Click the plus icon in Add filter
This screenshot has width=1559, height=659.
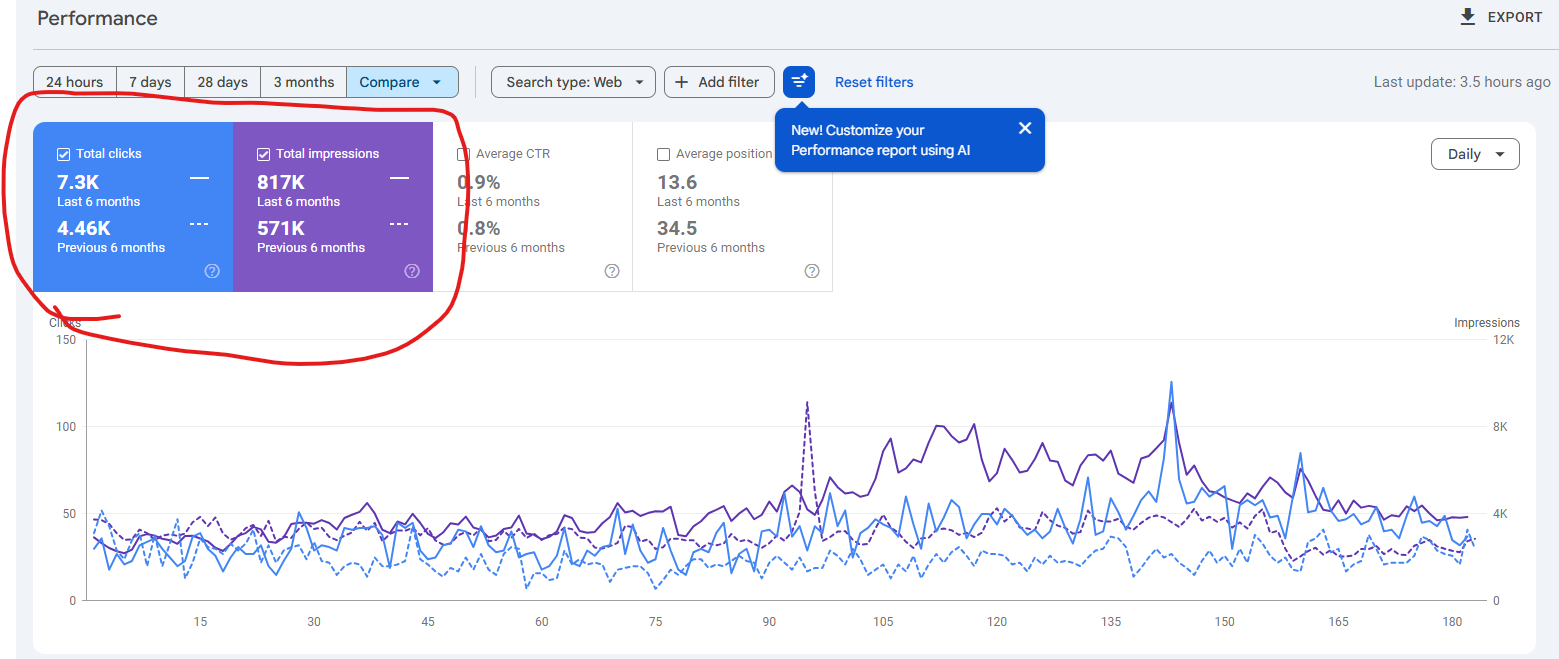tap(682, 82)
